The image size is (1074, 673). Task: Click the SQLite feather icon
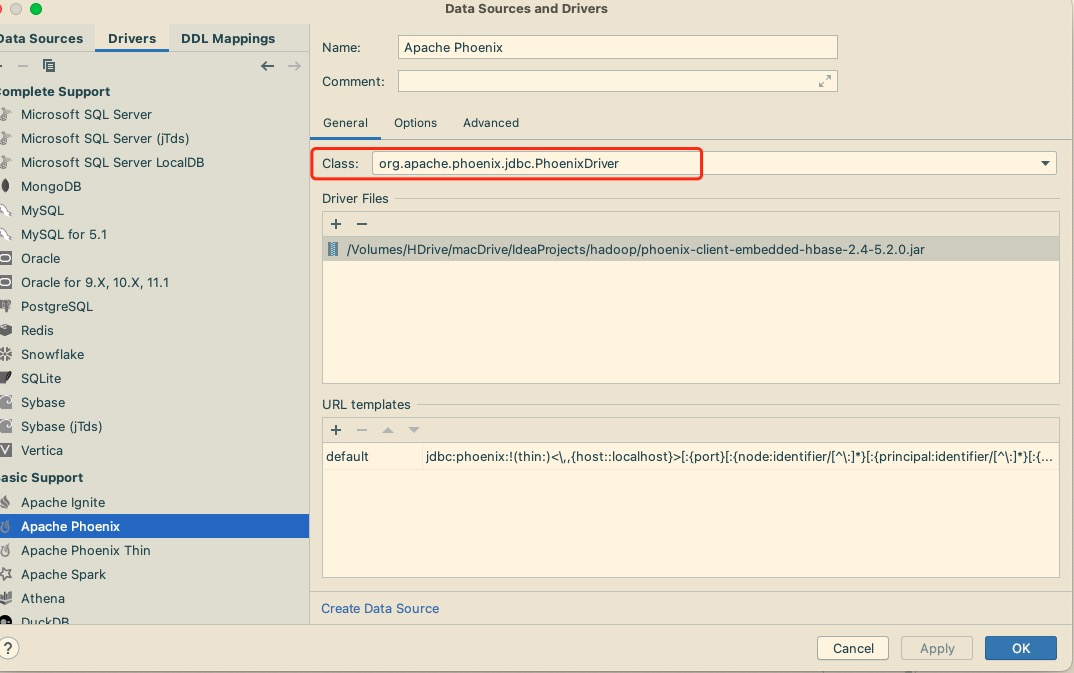[x=5, y=378]
